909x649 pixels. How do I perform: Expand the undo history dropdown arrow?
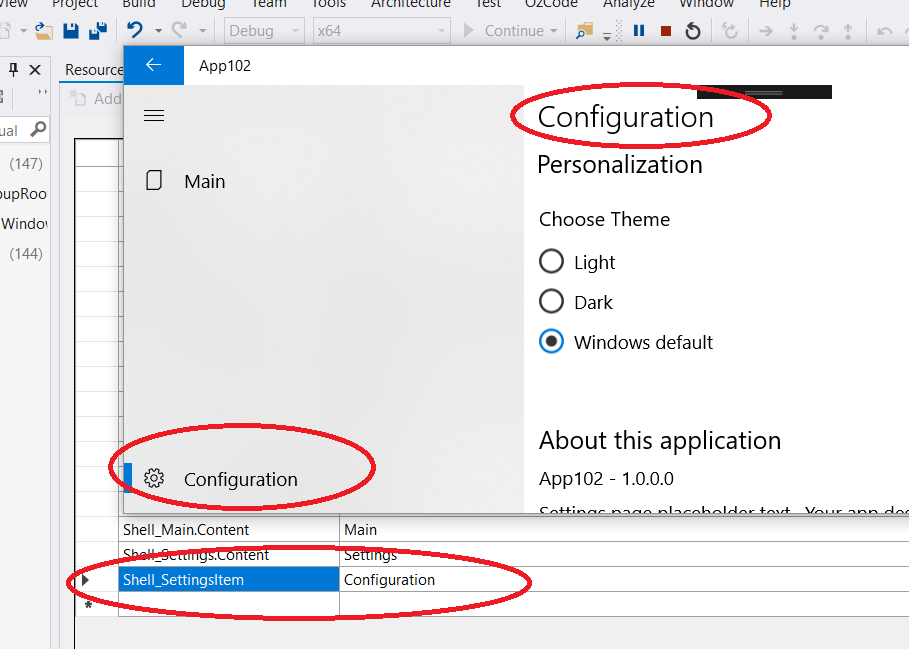click(x=158, y=31)
